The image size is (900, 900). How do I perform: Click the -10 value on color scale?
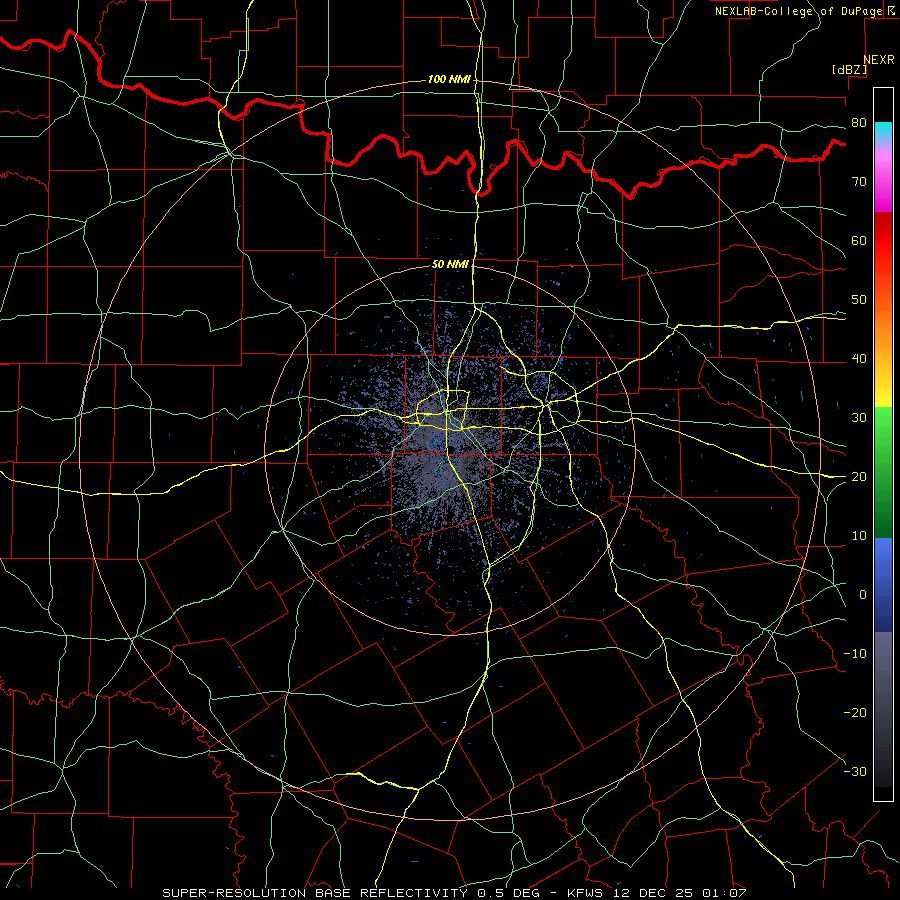(855, 654)
